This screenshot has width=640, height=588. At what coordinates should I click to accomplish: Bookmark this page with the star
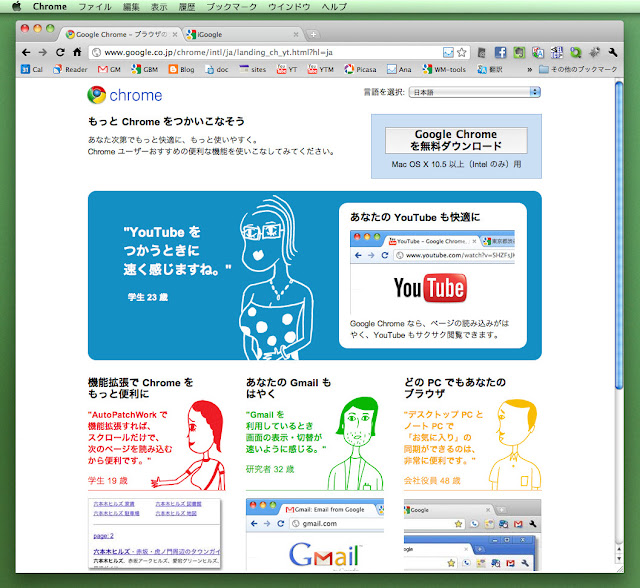462,52
